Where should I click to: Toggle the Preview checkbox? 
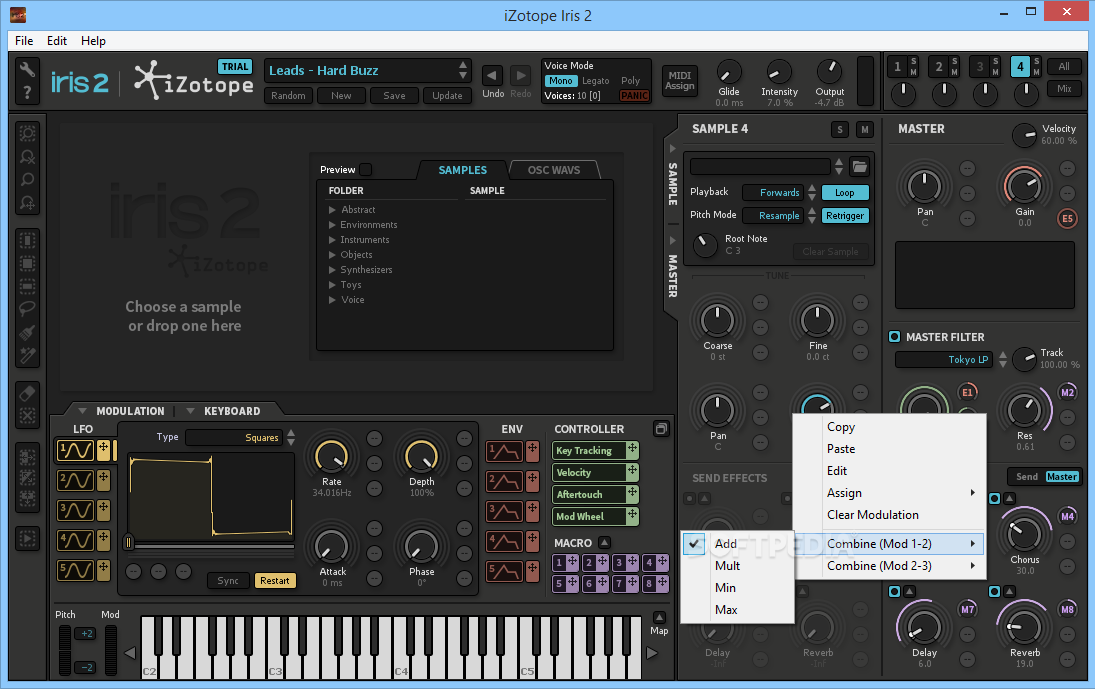[366, 170]
